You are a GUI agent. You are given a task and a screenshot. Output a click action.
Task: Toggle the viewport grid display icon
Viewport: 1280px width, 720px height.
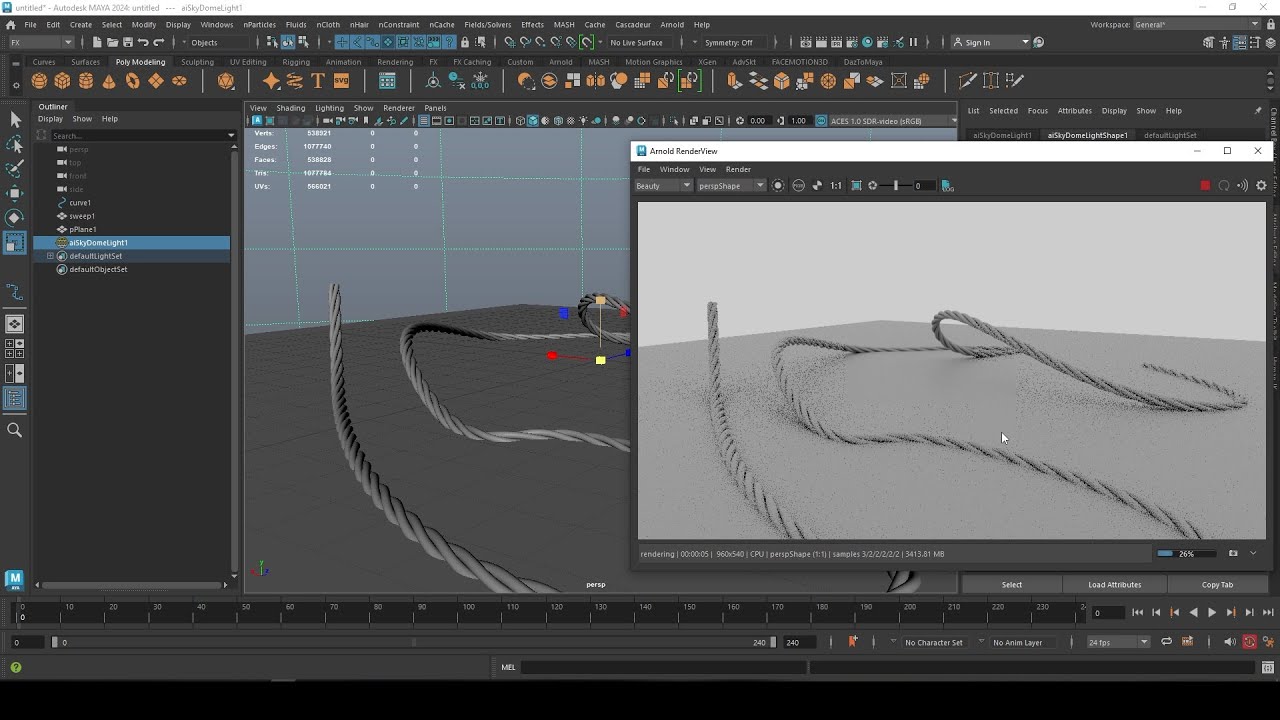(x=424, y=121)
